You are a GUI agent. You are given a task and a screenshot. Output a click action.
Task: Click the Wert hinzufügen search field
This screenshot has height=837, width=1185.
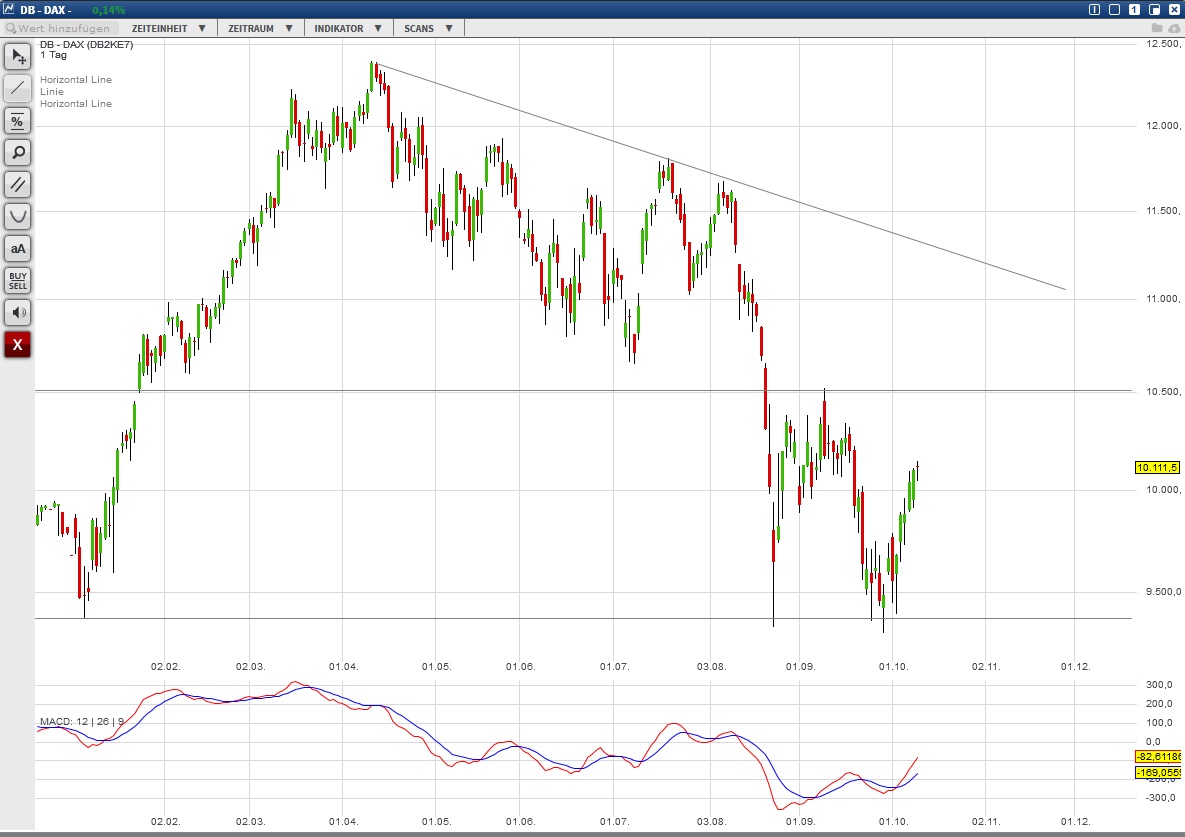tap(60, 28)
